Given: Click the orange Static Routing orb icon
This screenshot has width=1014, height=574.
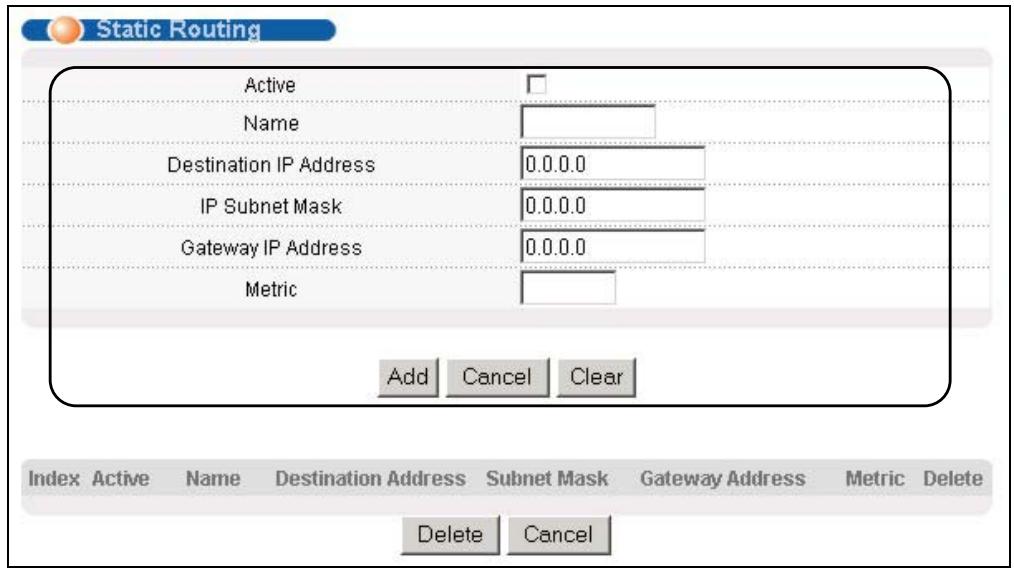Looking at the screenshot, I should click(65, 30).
